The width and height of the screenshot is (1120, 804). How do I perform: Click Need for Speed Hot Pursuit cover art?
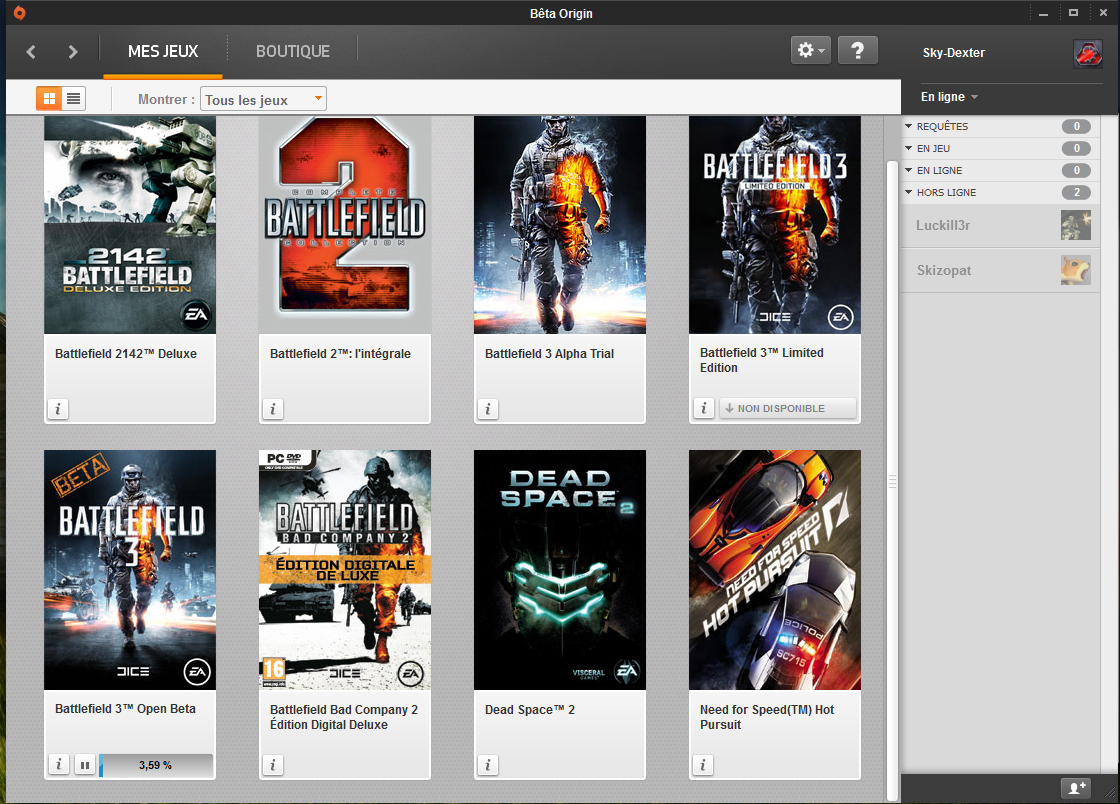pos(775,570)
